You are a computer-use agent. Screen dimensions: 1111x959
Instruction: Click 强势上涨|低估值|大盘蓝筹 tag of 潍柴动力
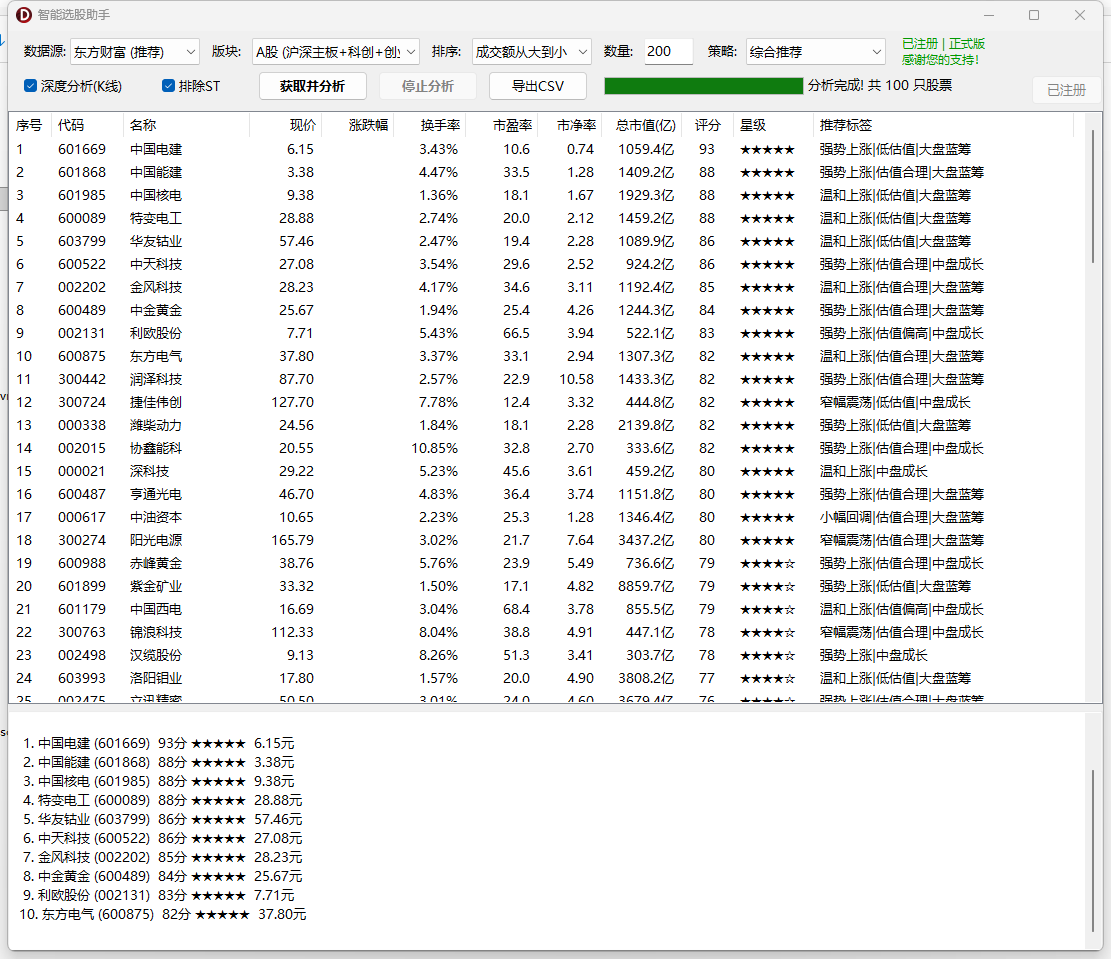point(895,425)
